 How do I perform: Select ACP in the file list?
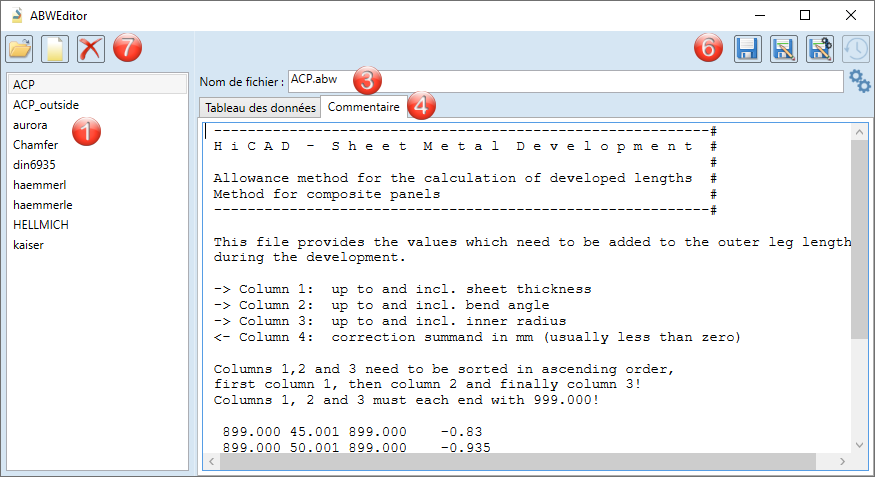tap(98, 84)
